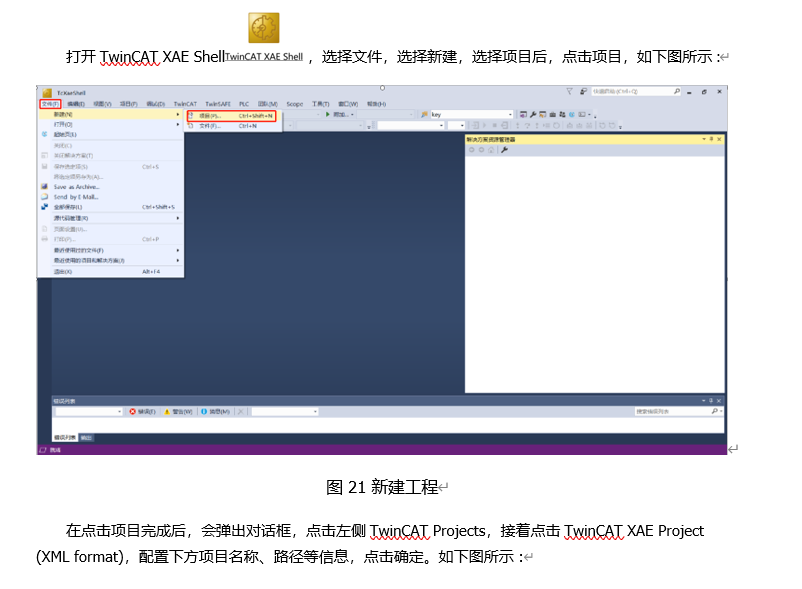Screen dimensions: 802x589
Task: Select 起始页 Start Page in the File menu
Action: click(111, 134)
